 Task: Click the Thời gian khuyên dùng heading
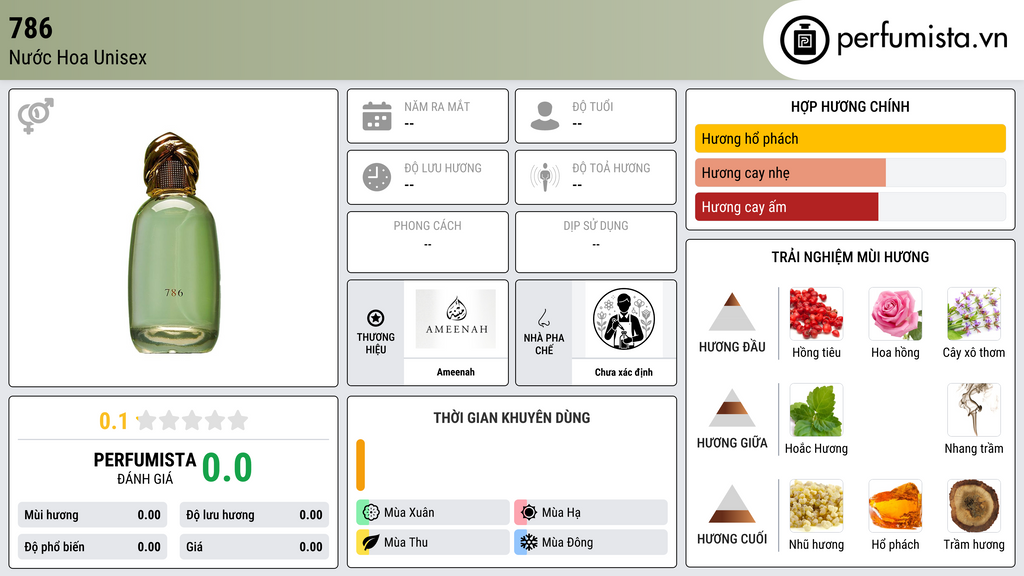[512, 418]
